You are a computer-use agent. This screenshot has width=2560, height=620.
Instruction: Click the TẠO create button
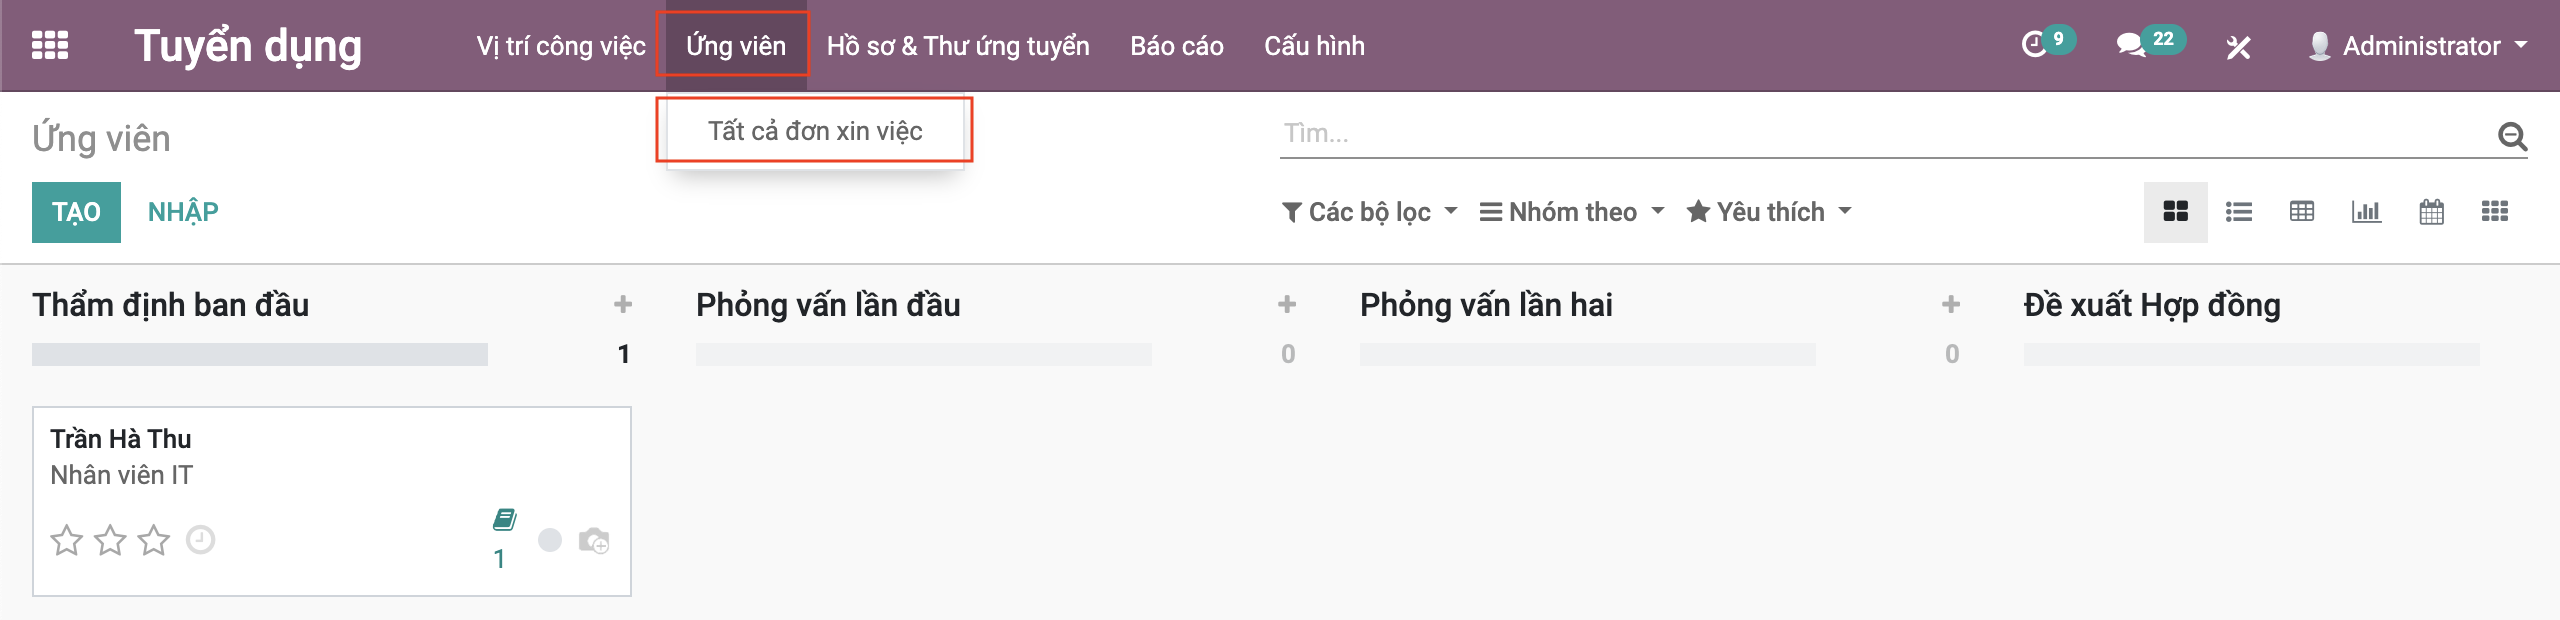coord(76,212)
